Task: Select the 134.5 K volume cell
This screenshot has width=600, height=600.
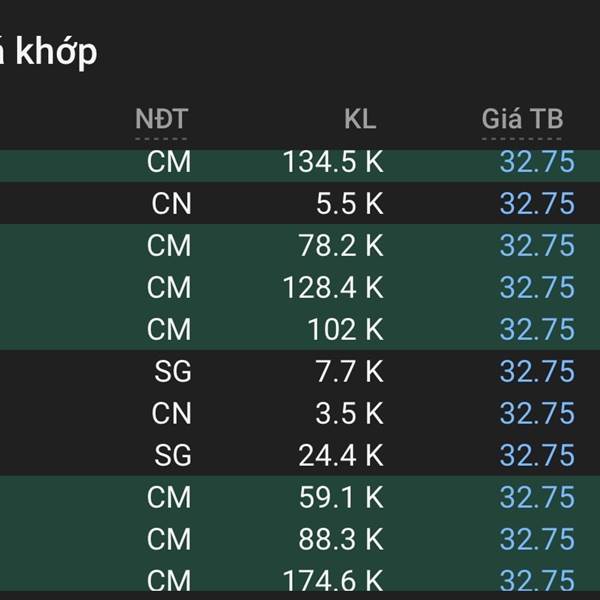Action: (x=334, y=162)
